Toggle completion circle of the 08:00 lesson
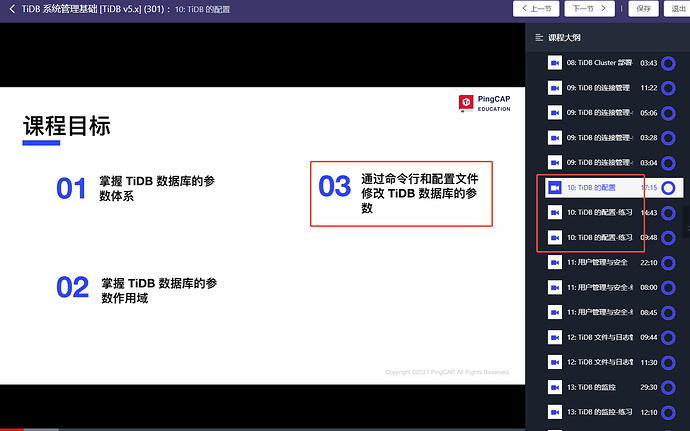This screenshot has width=690, height=431. click(668, 288)
